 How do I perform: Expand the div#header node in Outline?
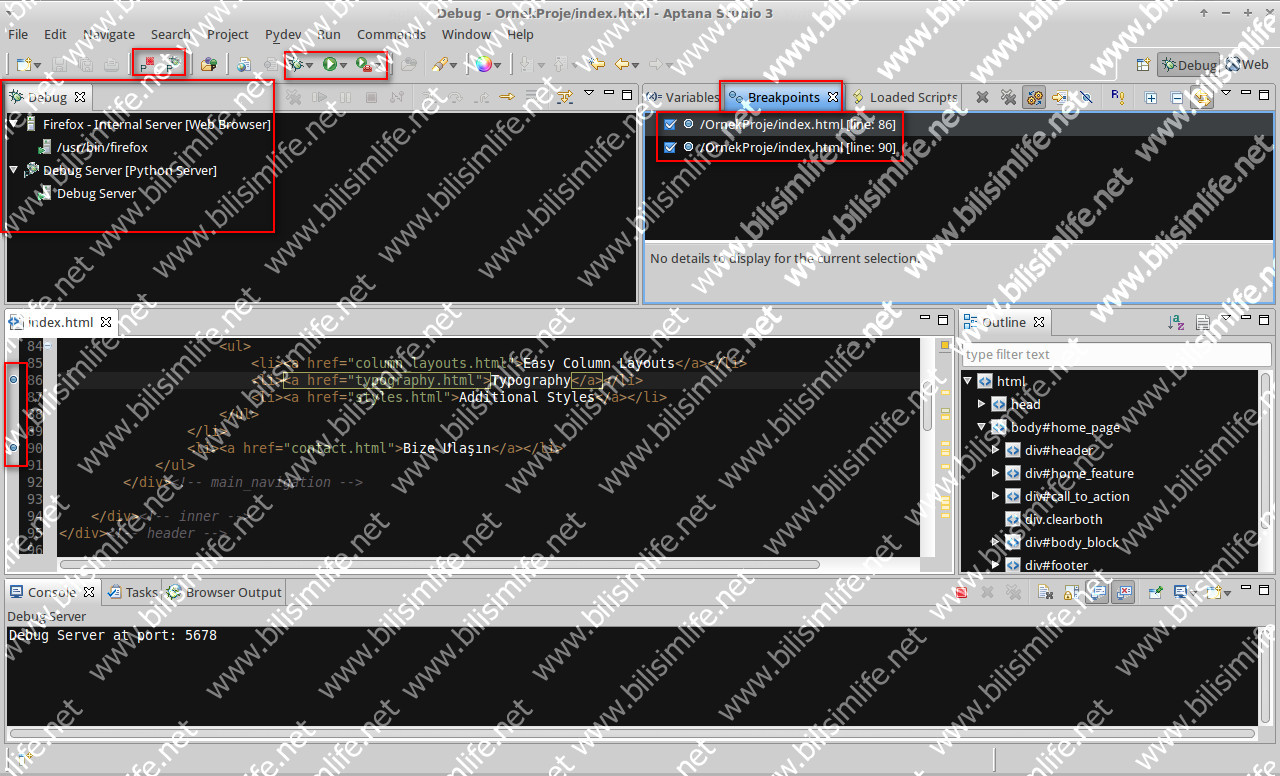tap(996, 450)
